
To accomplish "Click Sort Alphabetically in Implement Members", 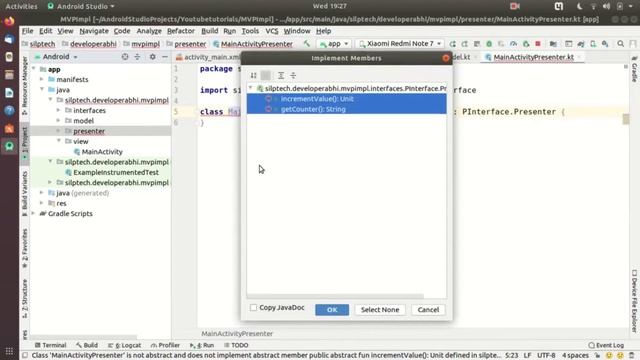I will click(x=253, y=75).
